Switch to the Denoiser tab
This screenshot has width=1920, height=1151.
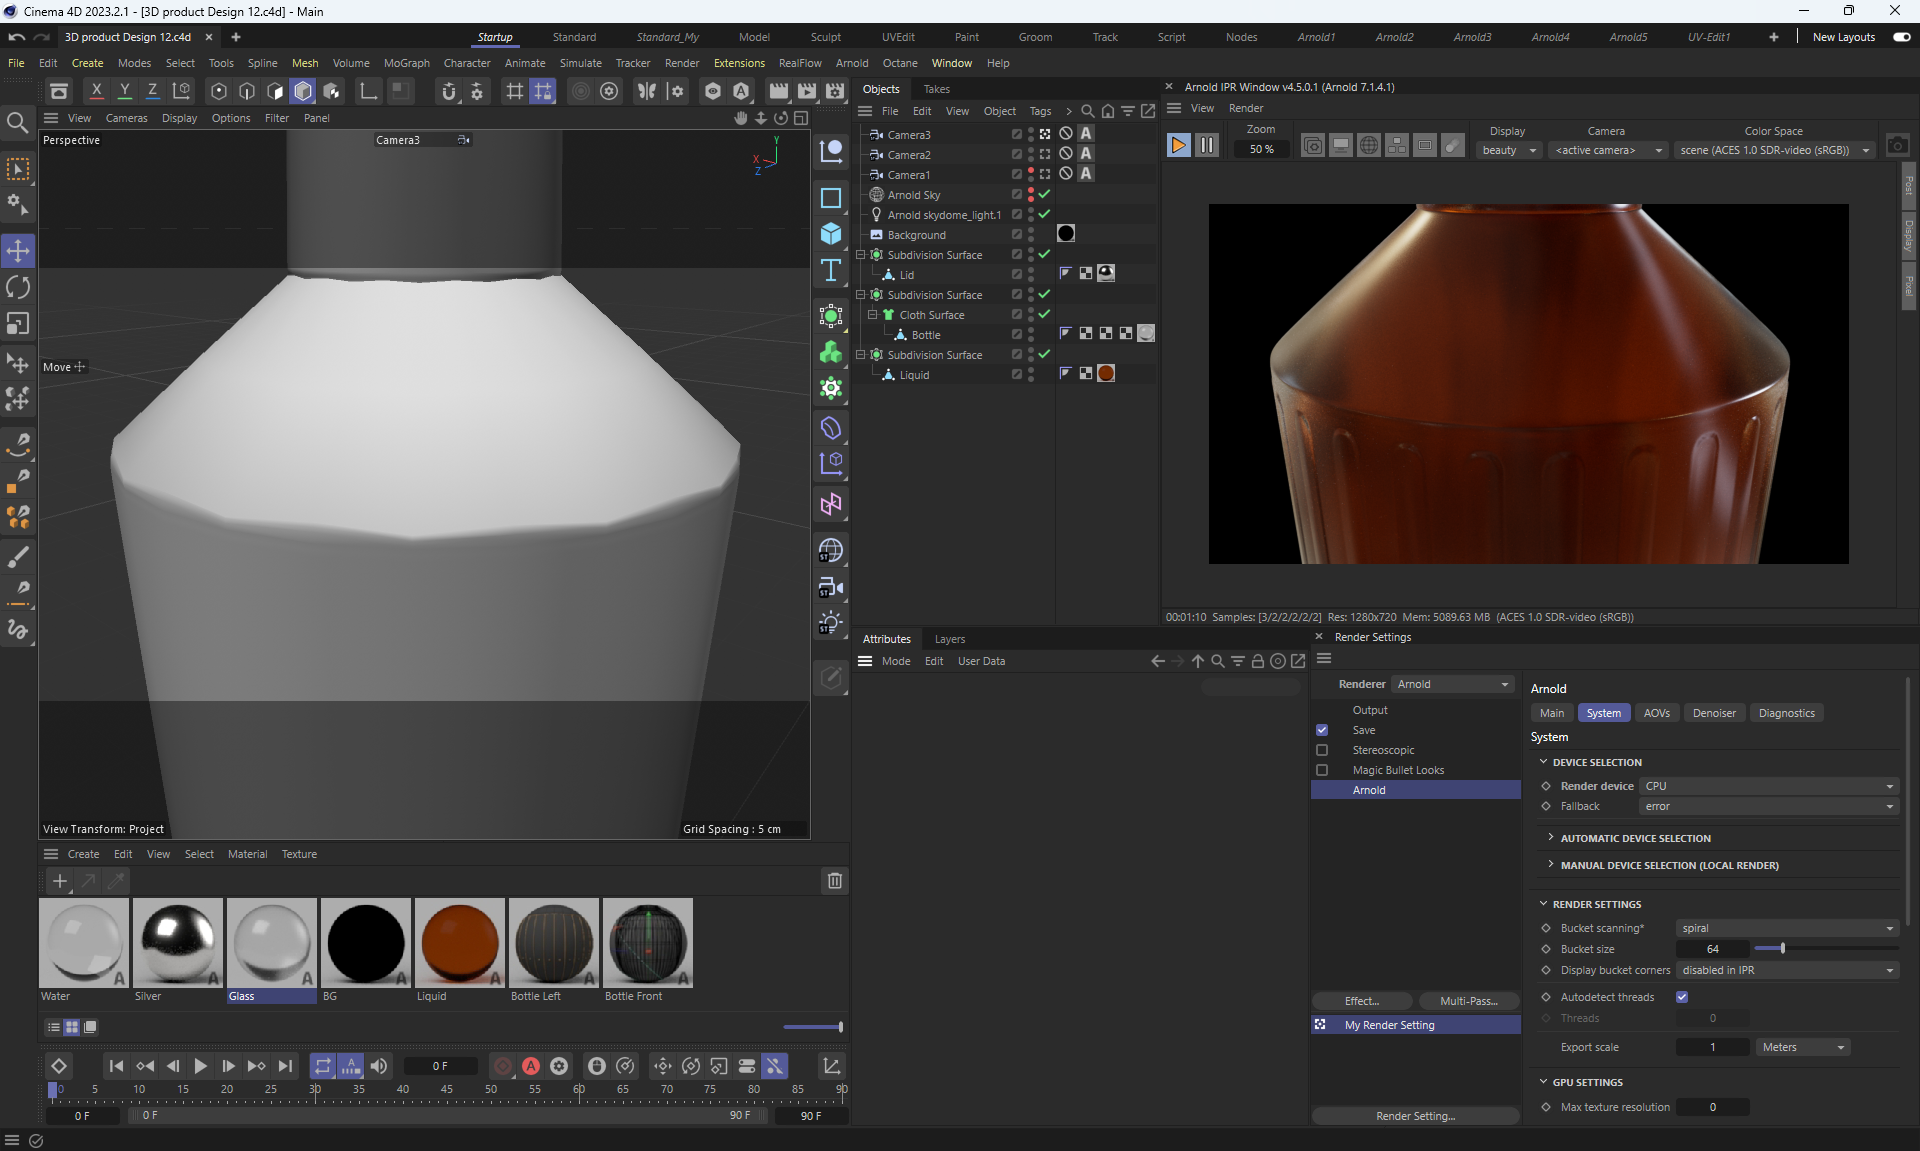[x=1714, y=713]
